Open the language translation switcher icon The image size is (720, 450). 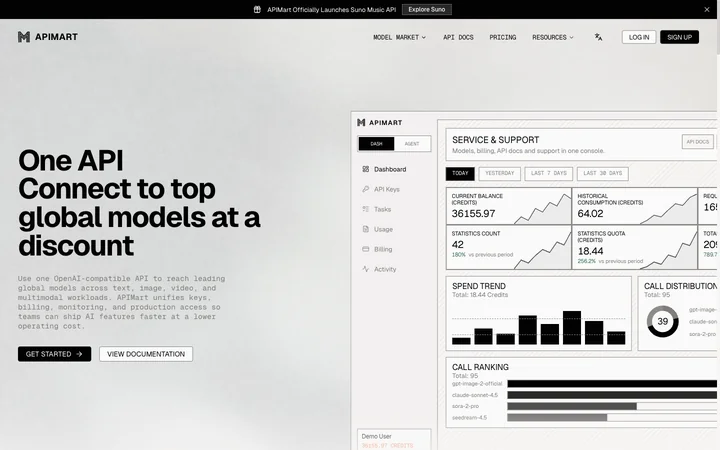(598, 37)
